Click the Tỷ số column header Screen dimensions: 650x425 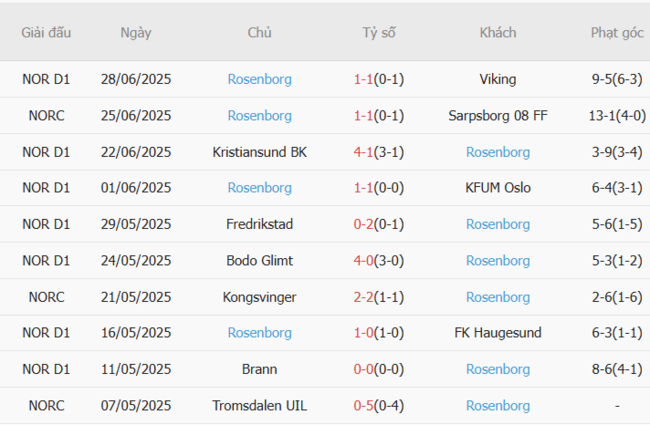[379, 33]
